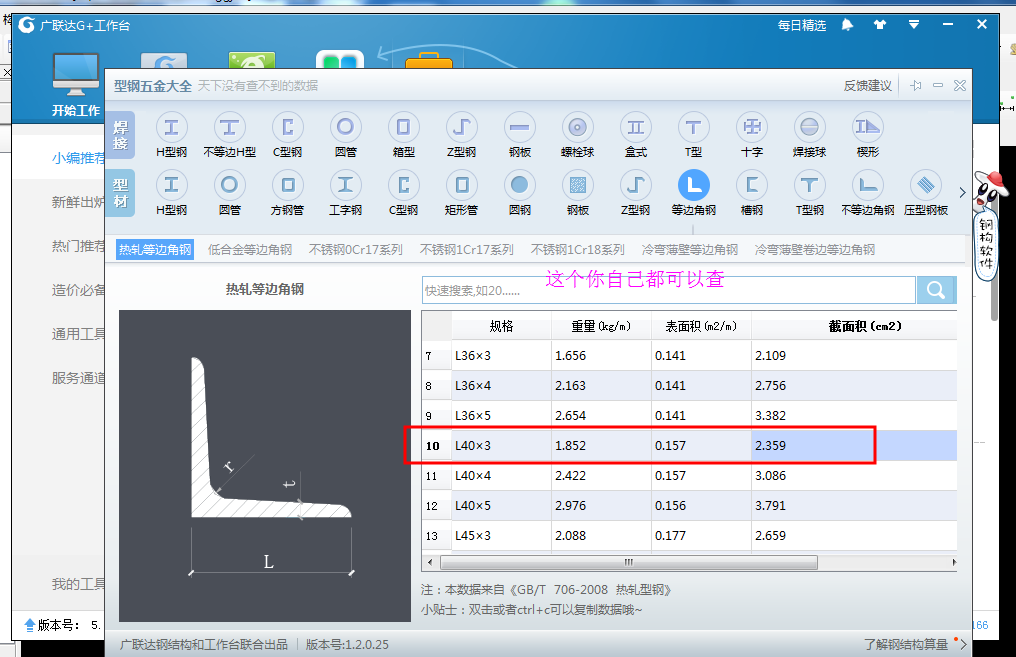Click the angle steel diagram image
Screen dimensions: 1016x657
click(264, 466)
